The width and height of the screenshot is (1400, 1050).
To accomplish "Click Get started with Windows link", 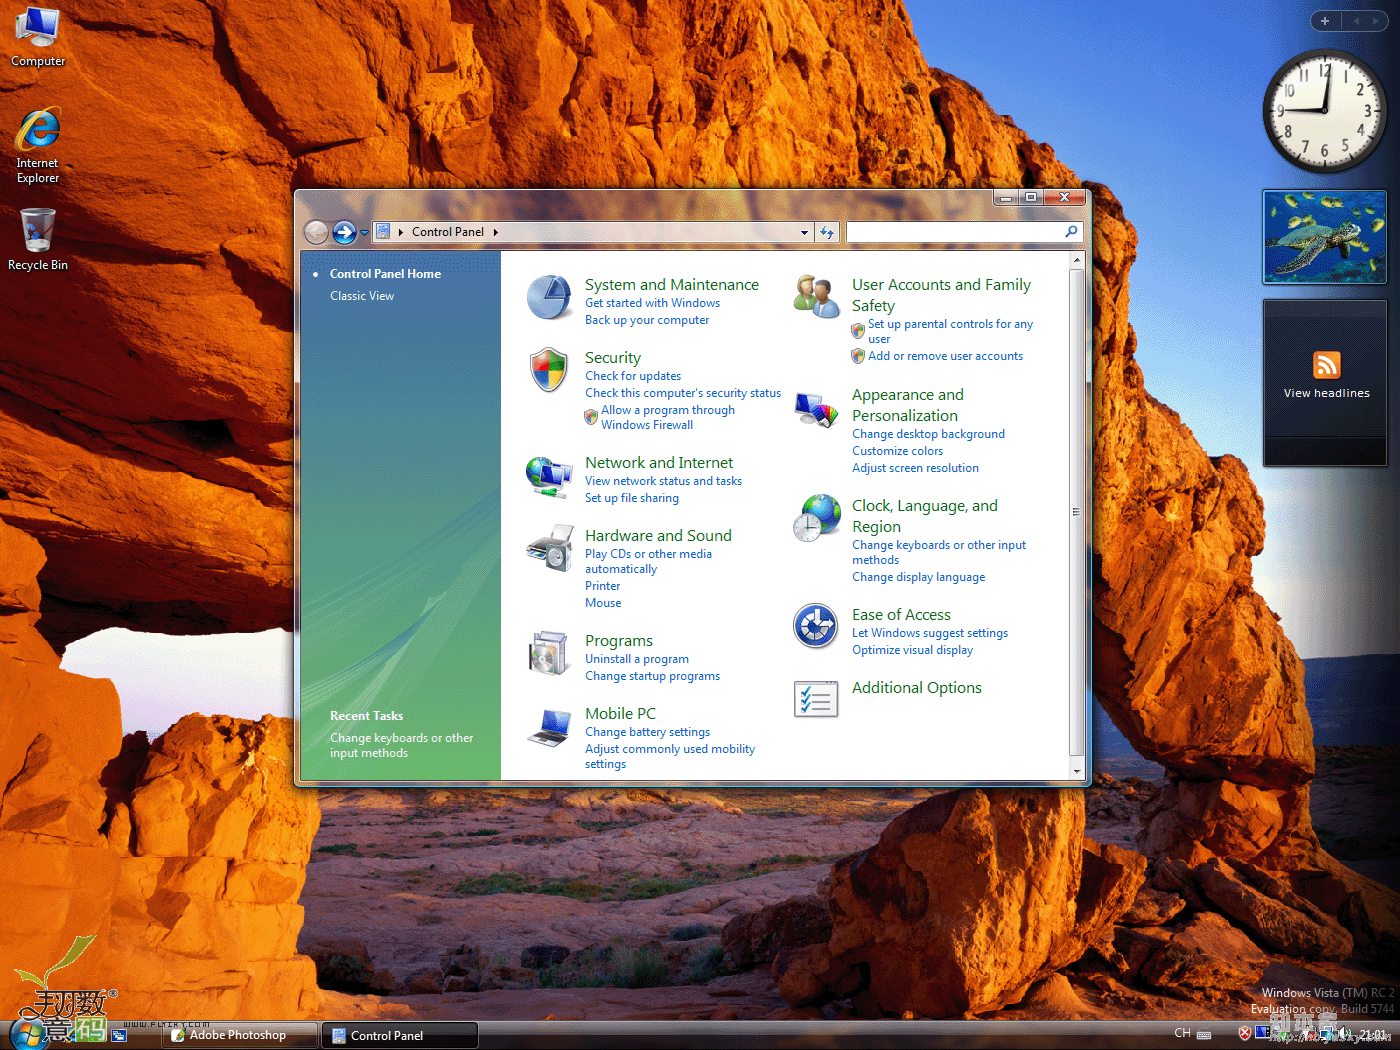I will 652,303.
